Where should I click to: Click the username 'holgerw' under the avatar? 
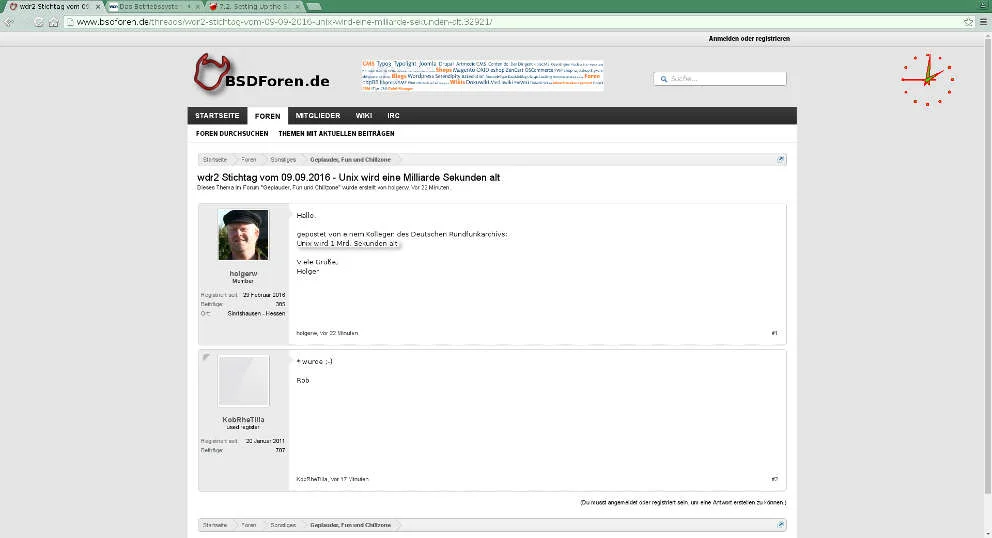pos(244,273)
